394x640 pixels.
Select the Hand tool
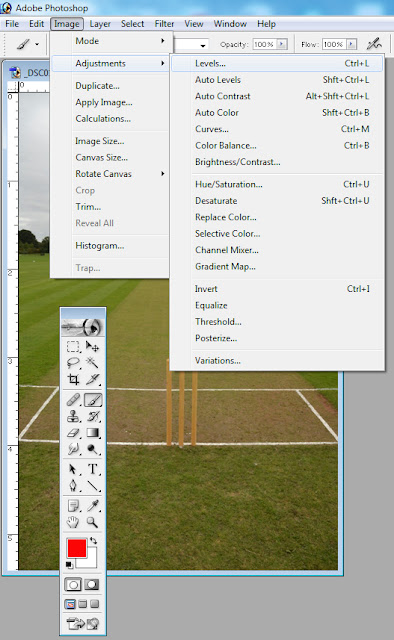(73, 522)
